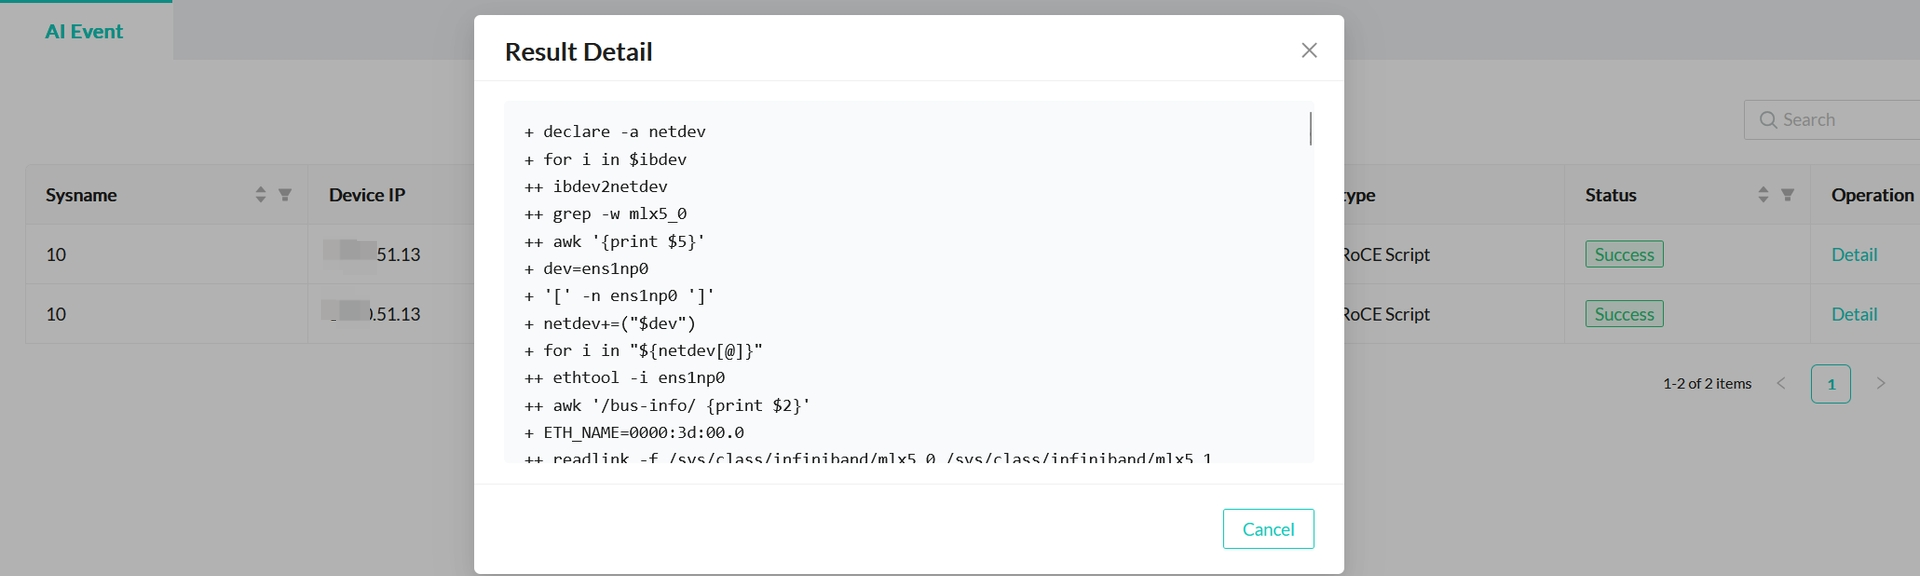This screenshot has height=576, width=1920.
Task: Sort table using Sysname sort arrows
Action: tap(261, 195)
